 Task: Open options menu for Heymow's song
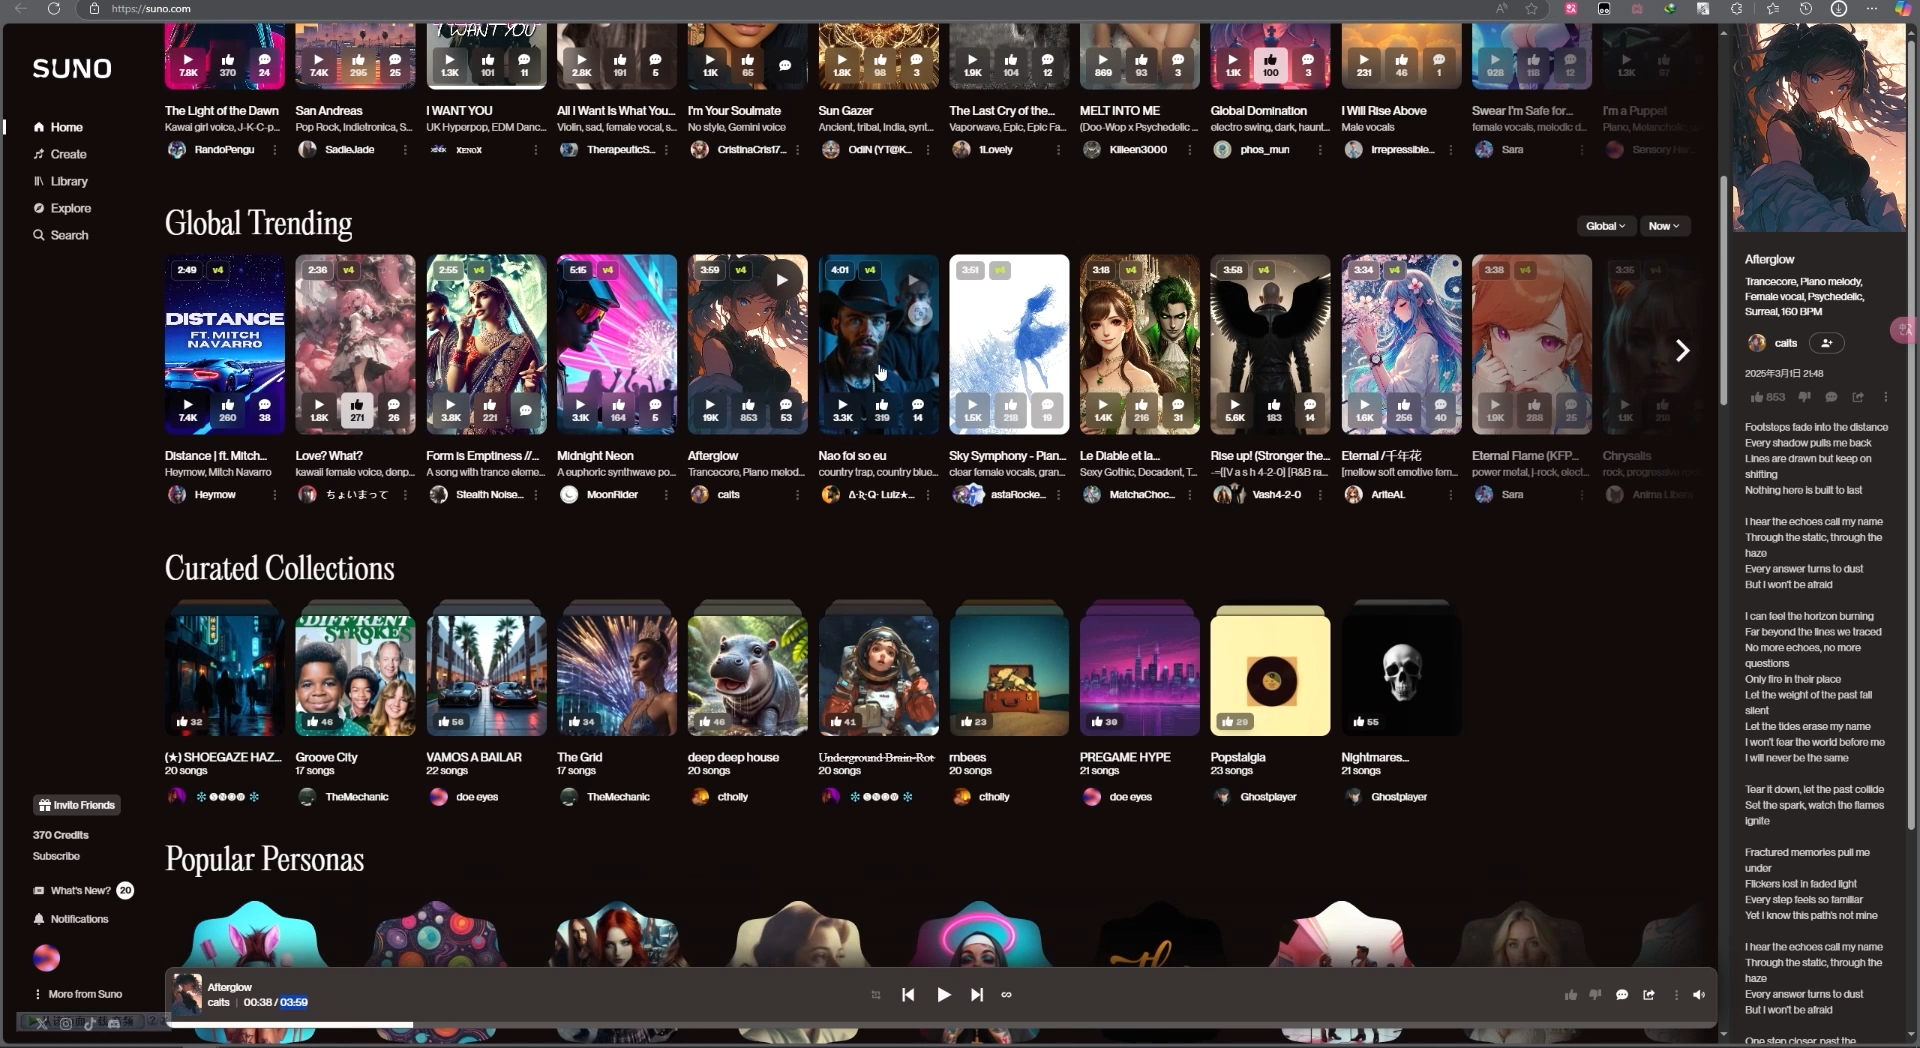275,495
